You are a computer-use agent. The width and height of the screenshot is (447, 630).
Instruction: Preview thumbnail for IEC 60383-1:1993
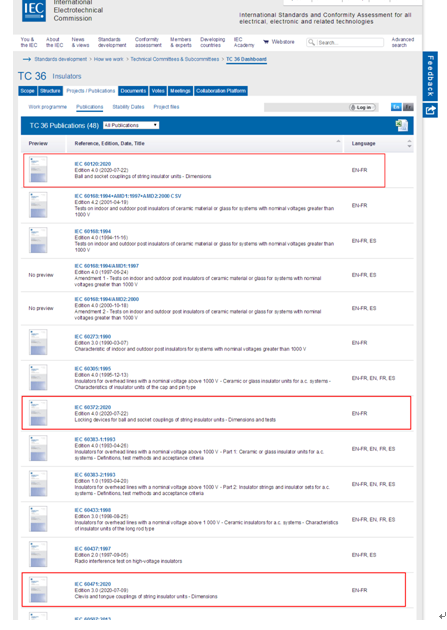[x=38, y=448]
